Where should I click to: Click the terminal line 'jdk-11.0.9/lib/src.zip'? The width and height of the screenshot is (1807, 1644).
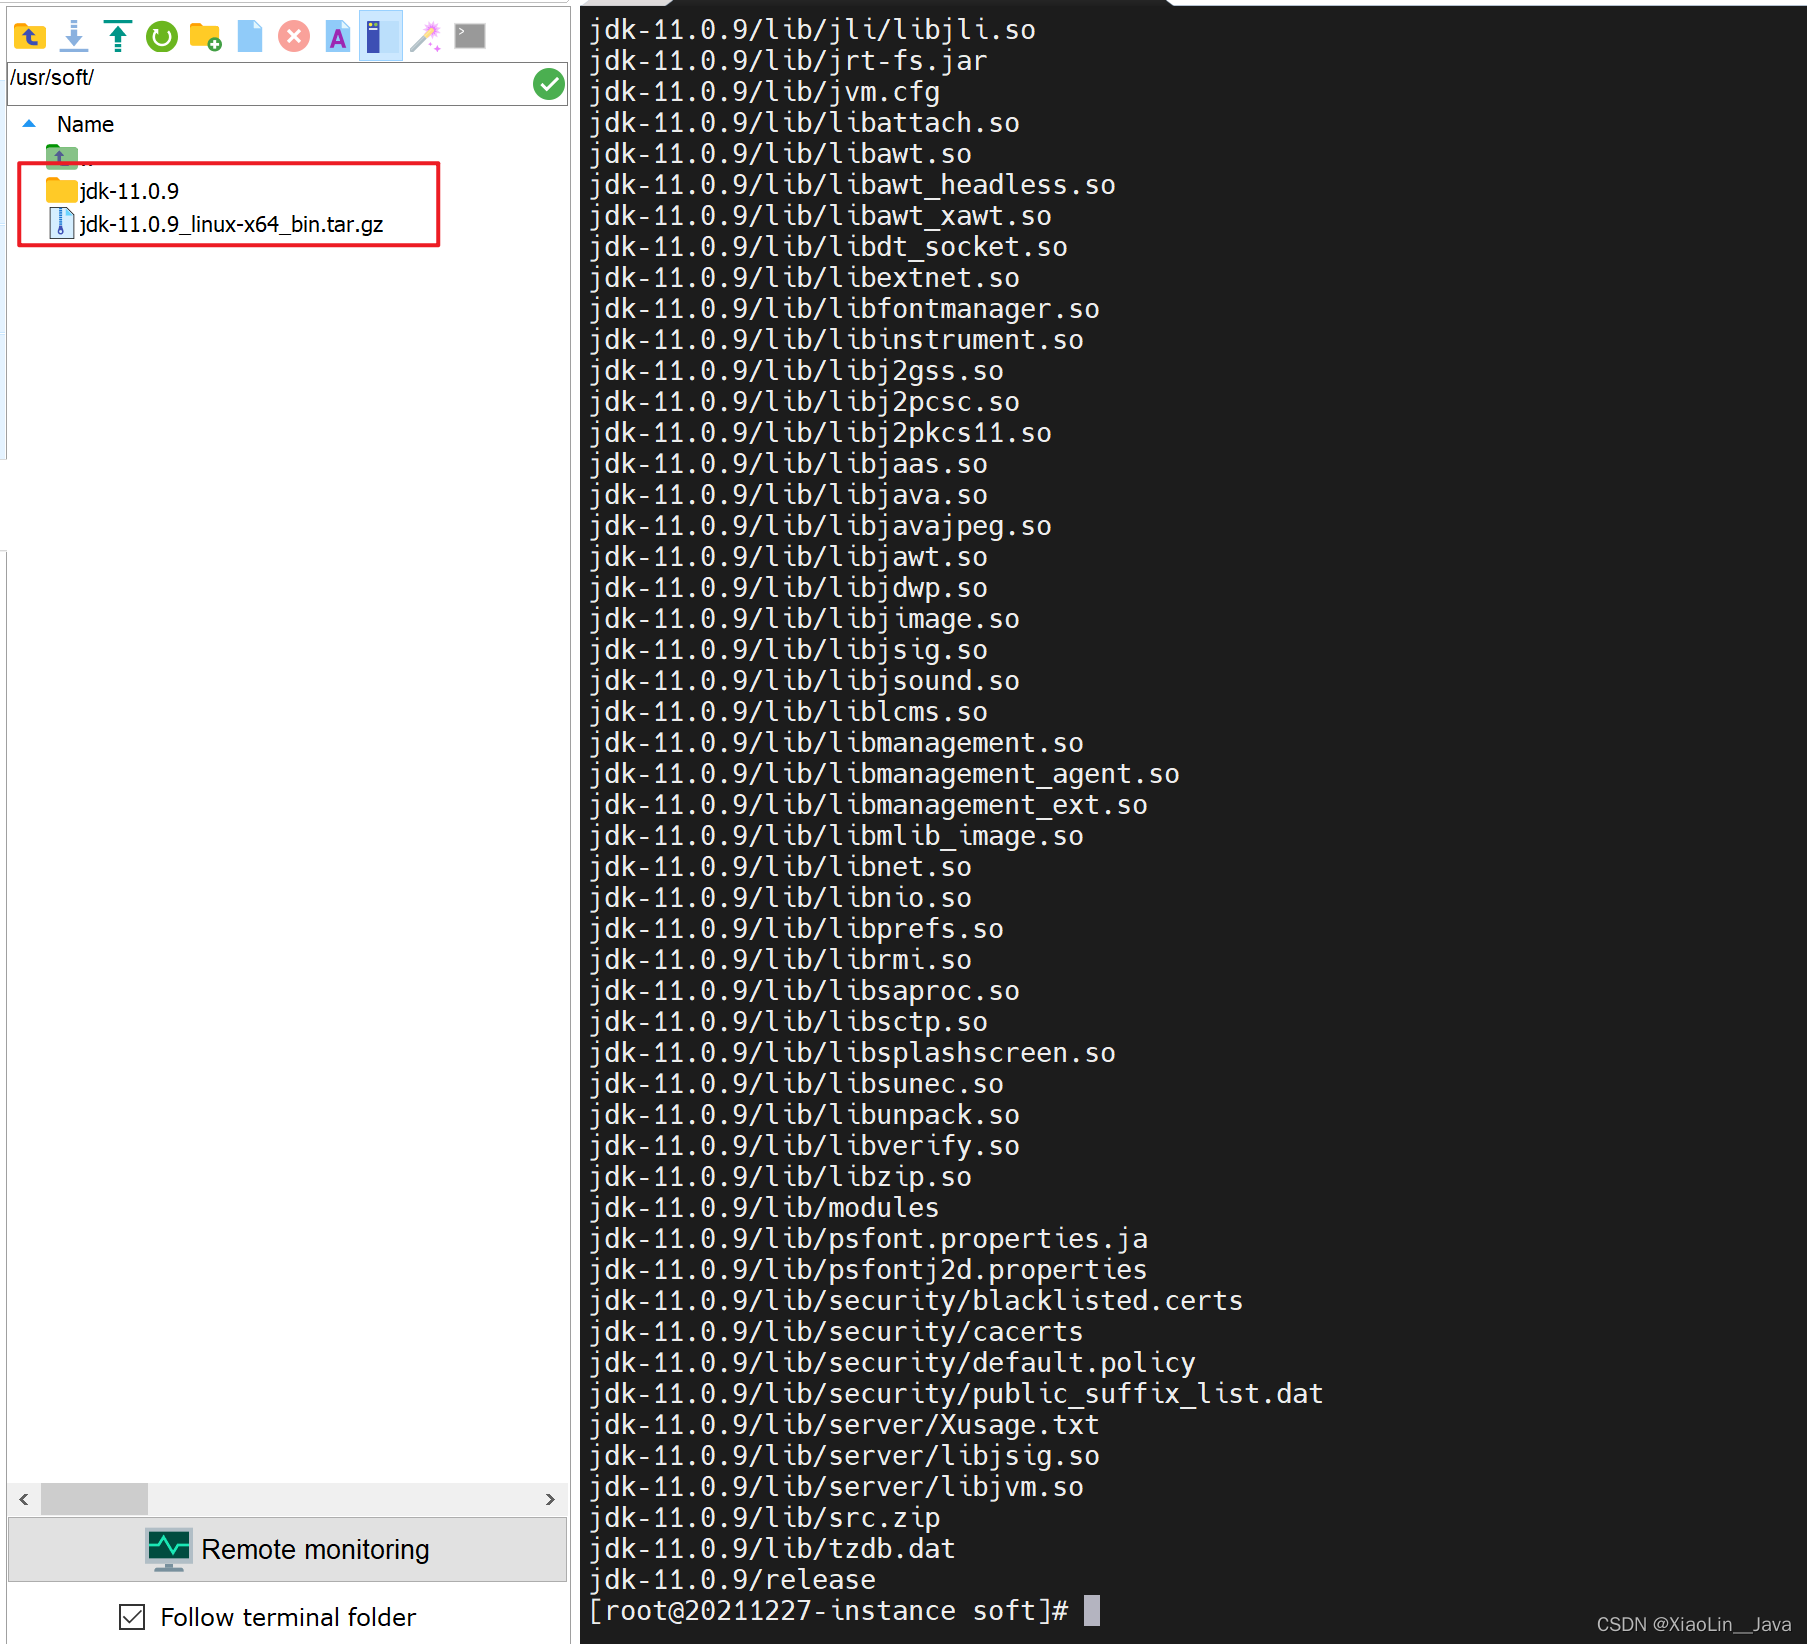coord(764,1517)
